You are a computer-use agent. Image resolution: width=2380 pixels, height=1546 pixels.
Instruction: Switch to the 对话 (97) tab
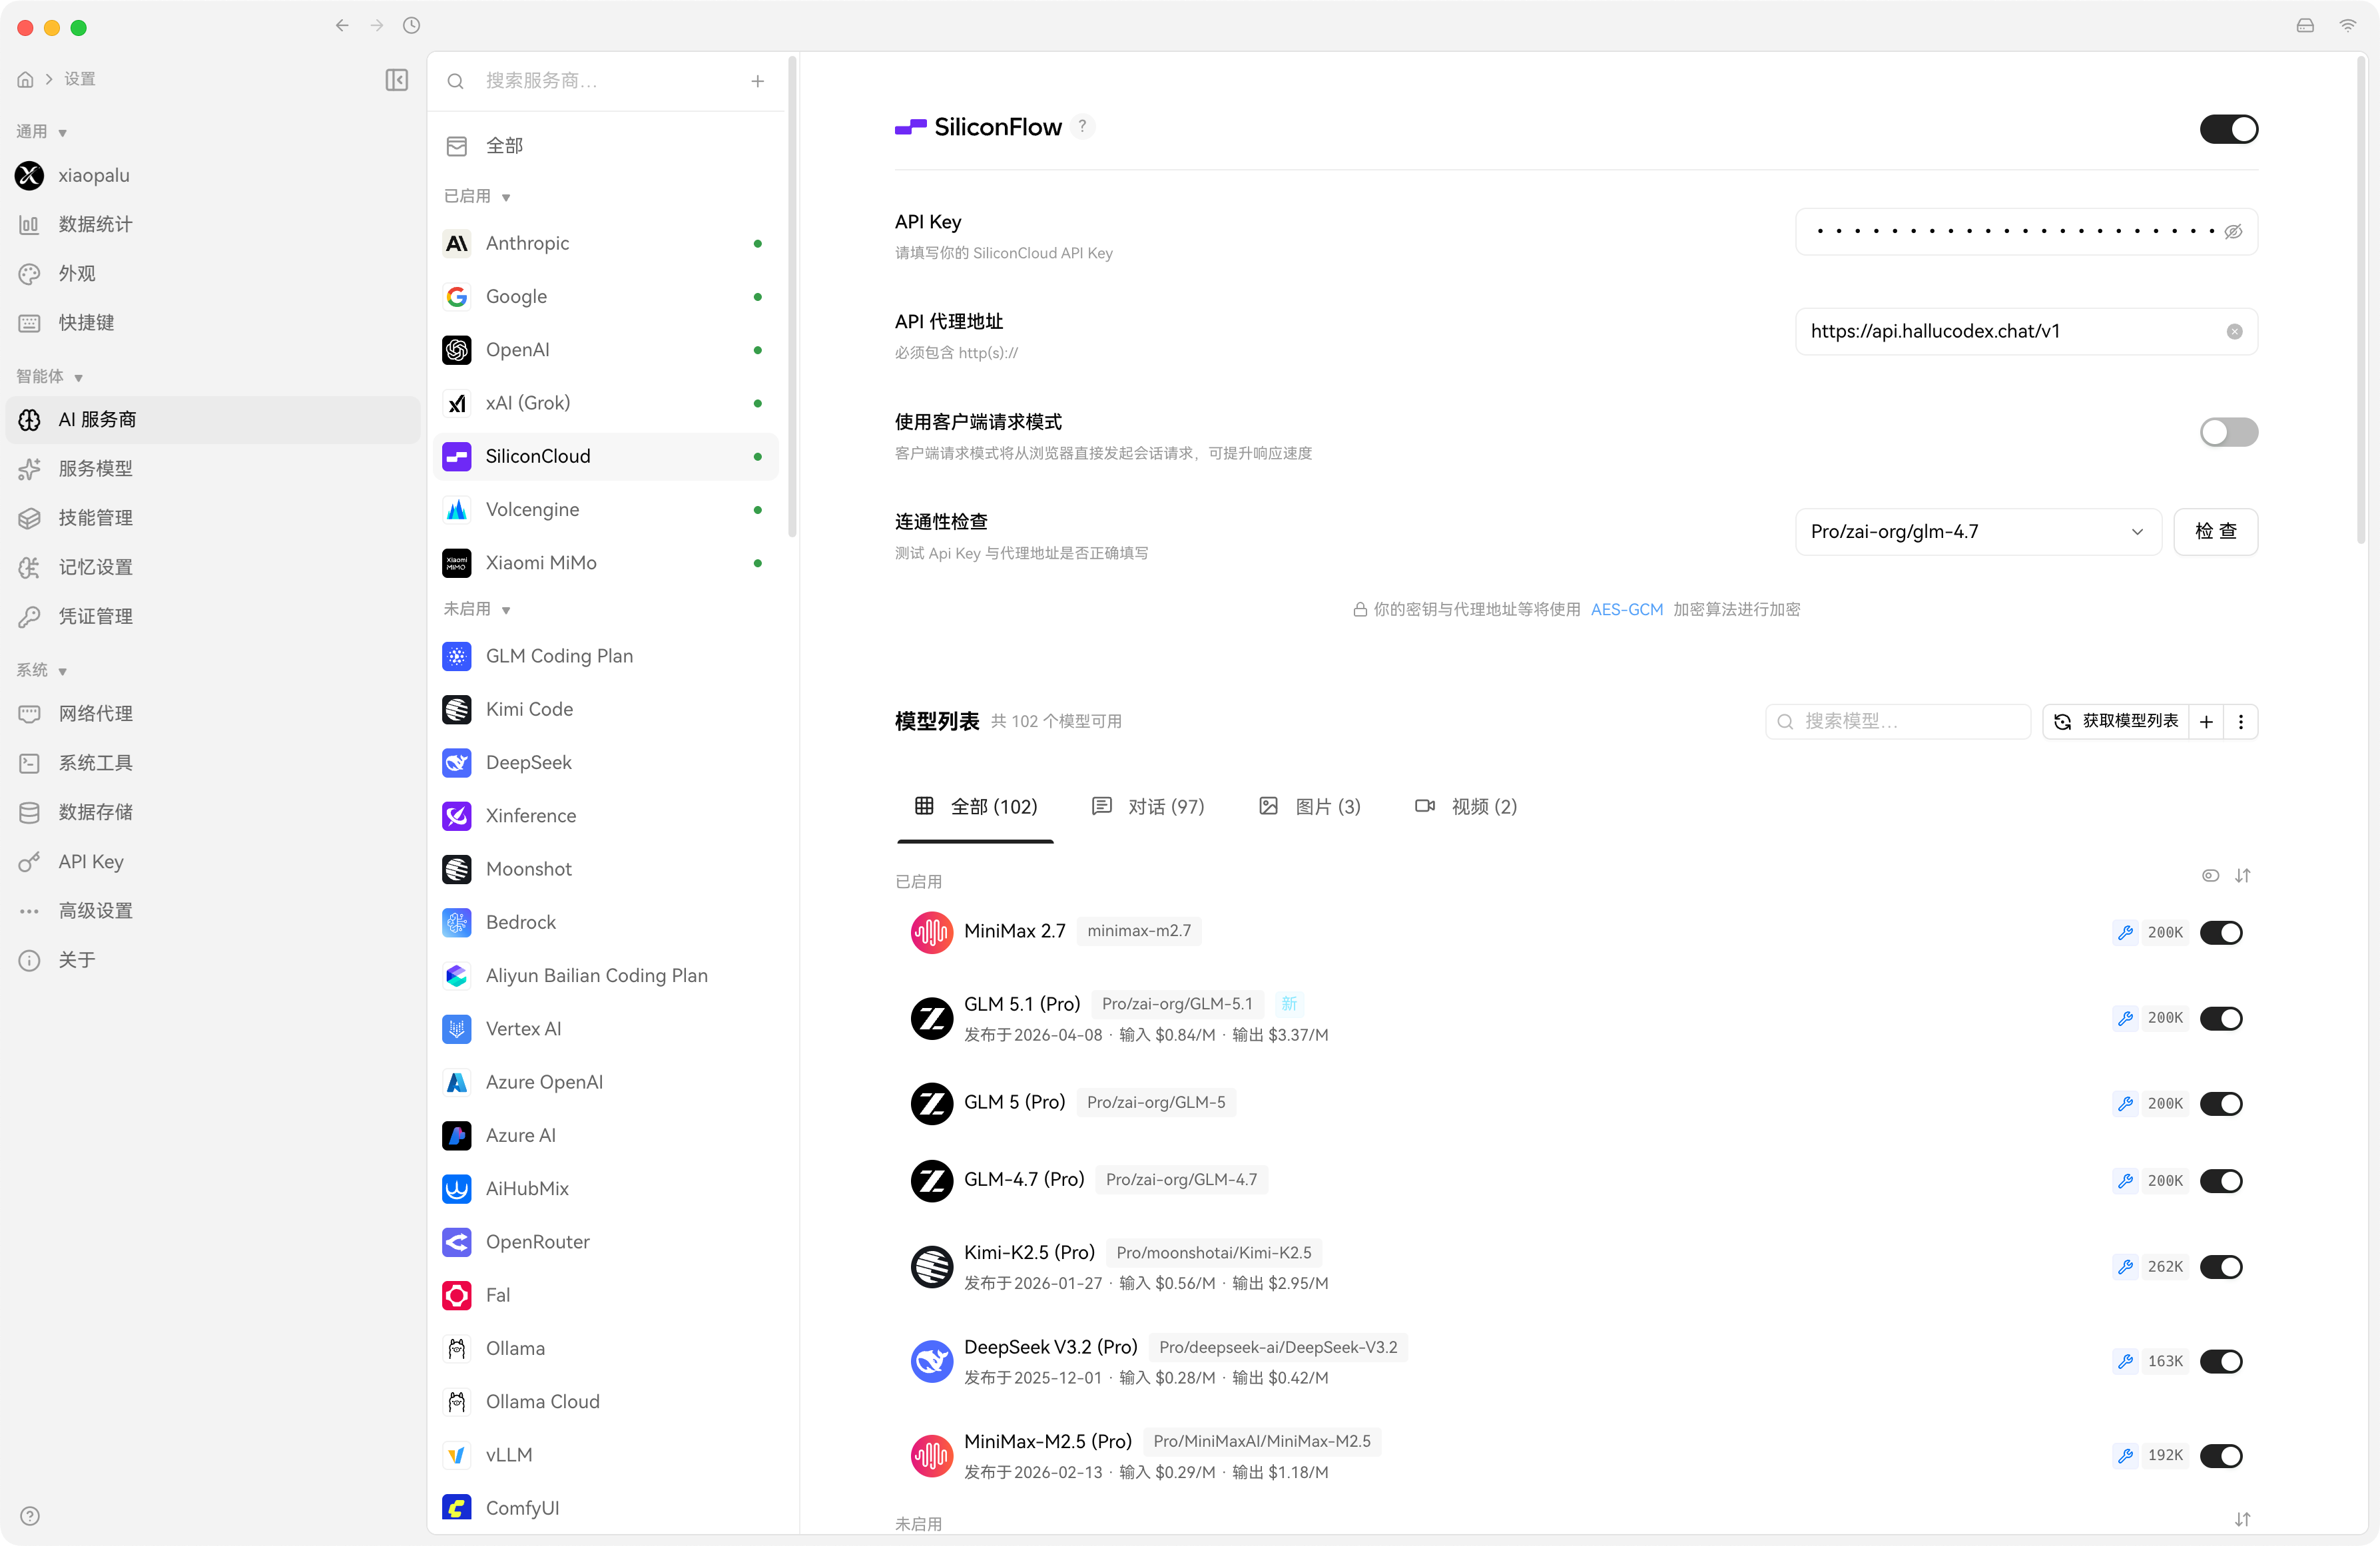point(1148,807)
